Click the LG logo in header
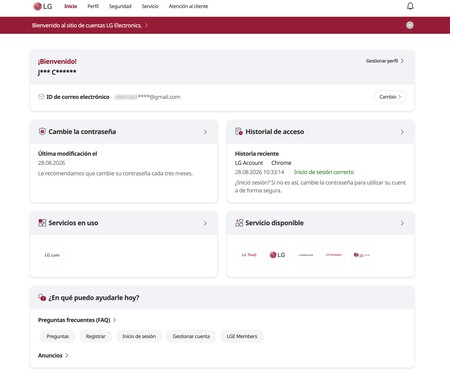Viewport: 450px width, 376px height. click(43, 6)
